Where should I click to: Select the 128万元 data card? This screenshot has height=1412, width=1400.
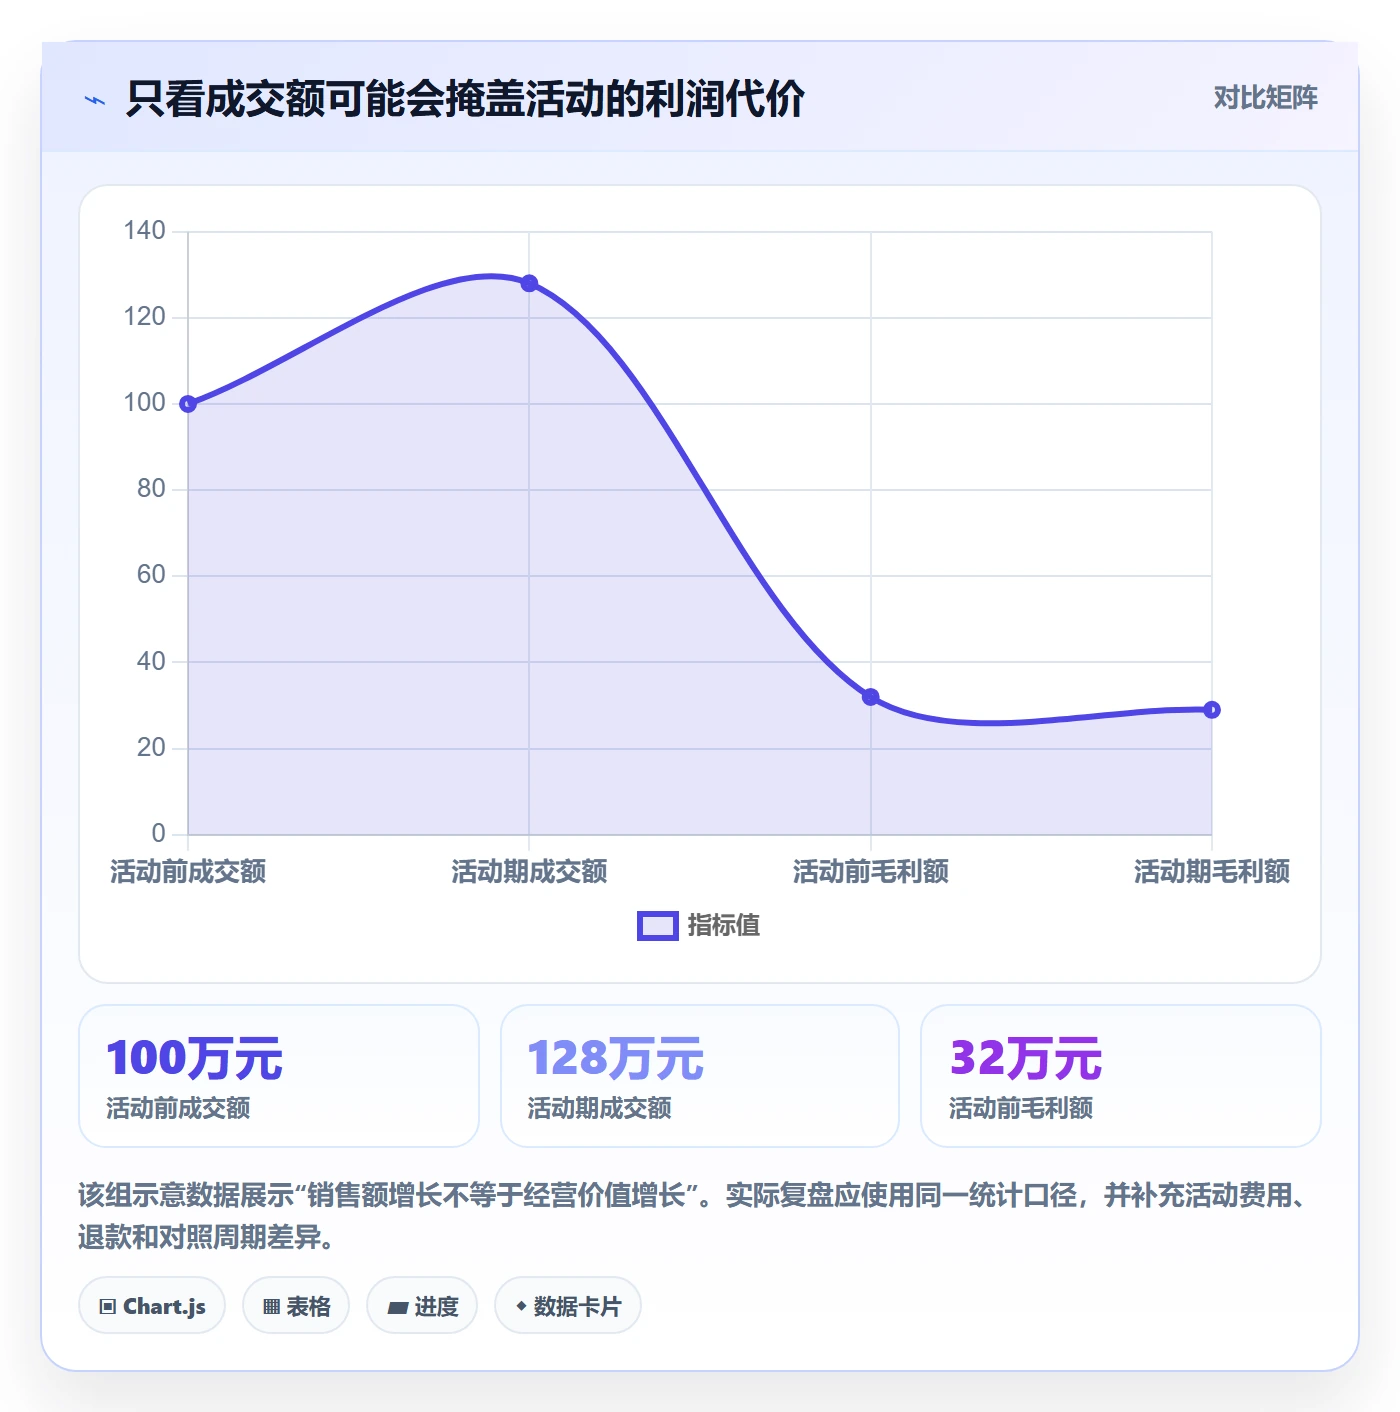pyautogui.click(x=700, y=1076)
